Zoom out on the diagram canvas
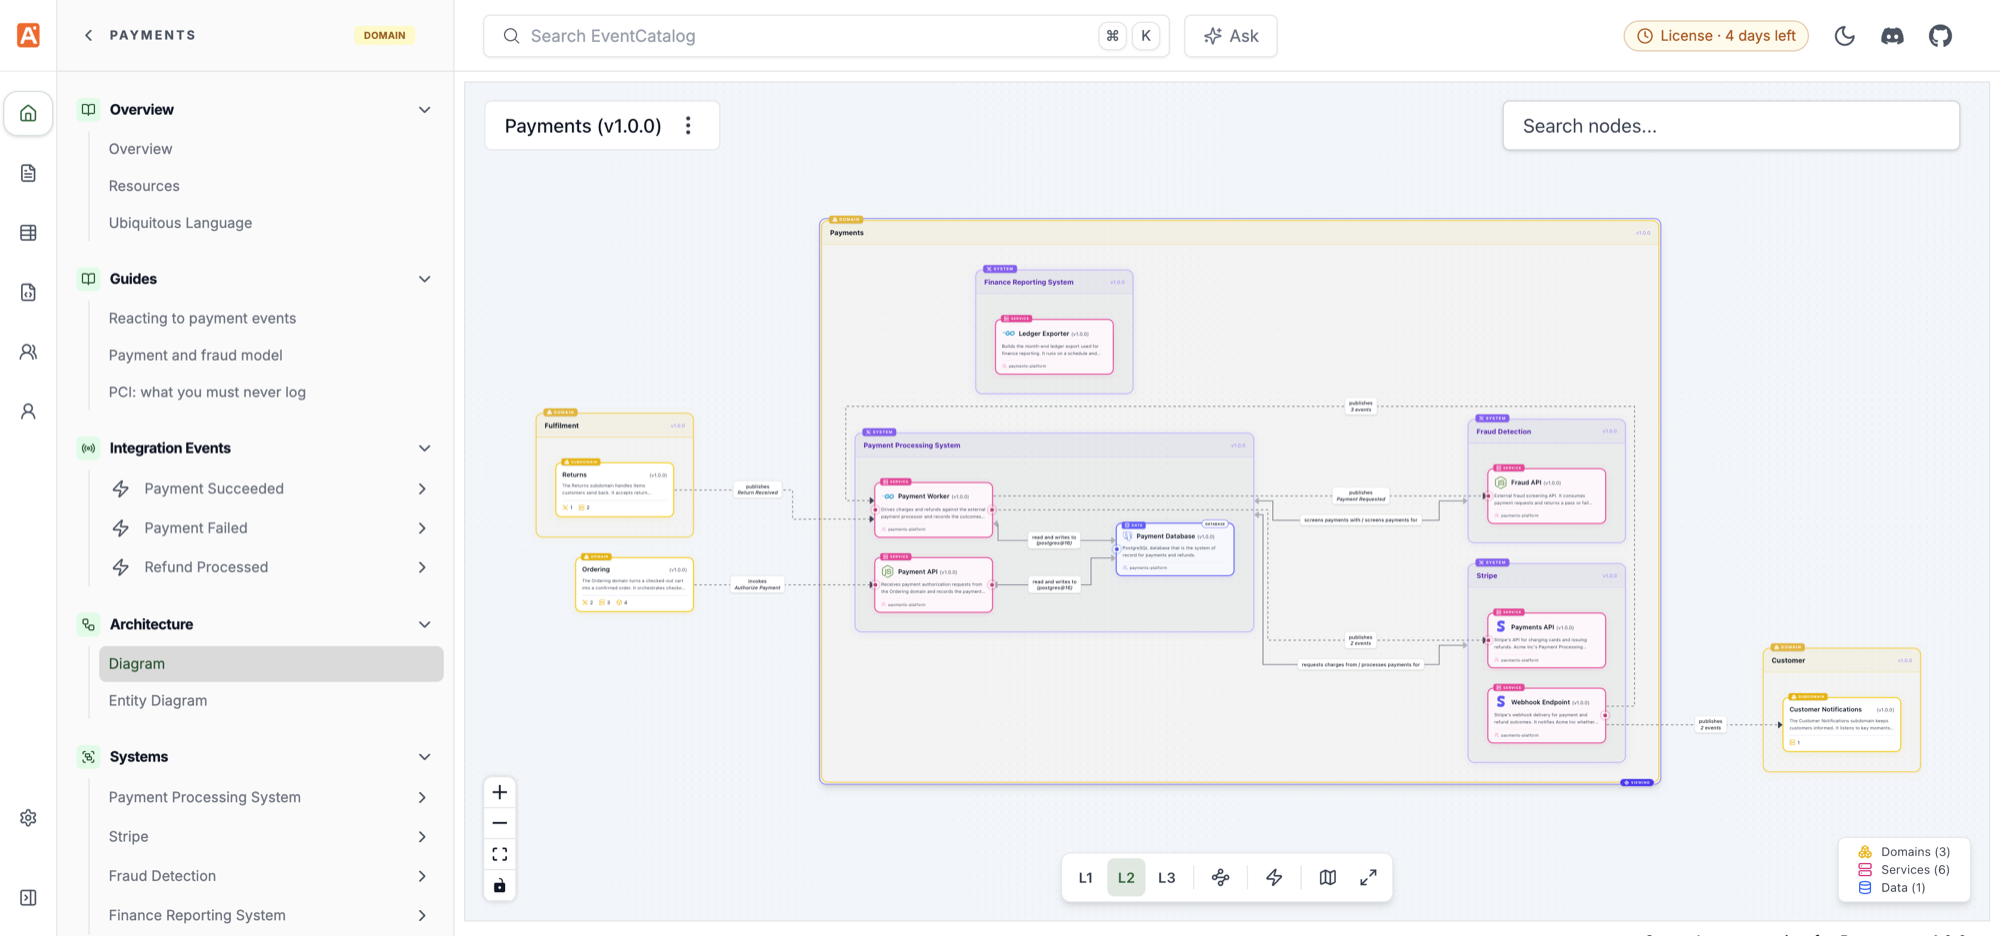Screen dimensions: 2000x936 pyautogui.click(x=500, y=823)
